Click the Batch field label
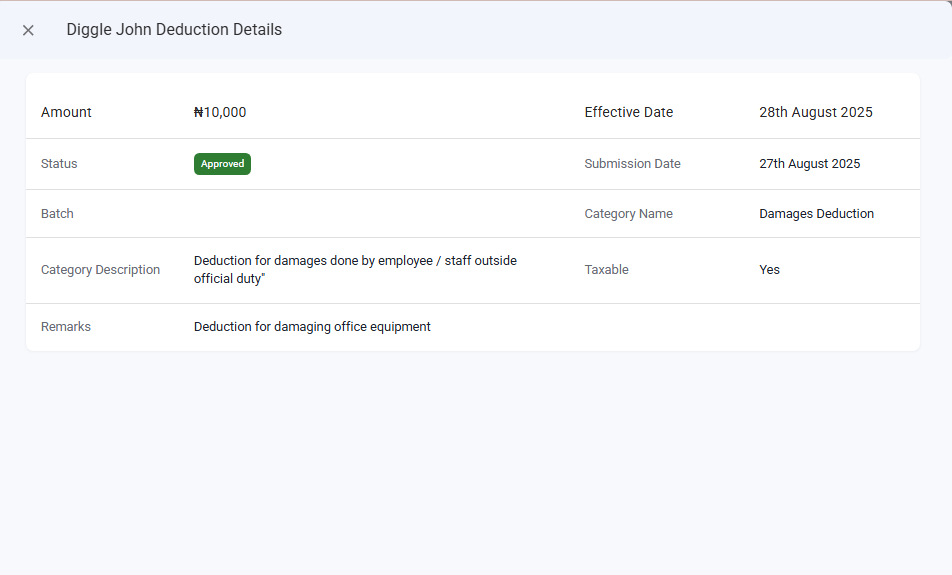 [x=57, y=214]
